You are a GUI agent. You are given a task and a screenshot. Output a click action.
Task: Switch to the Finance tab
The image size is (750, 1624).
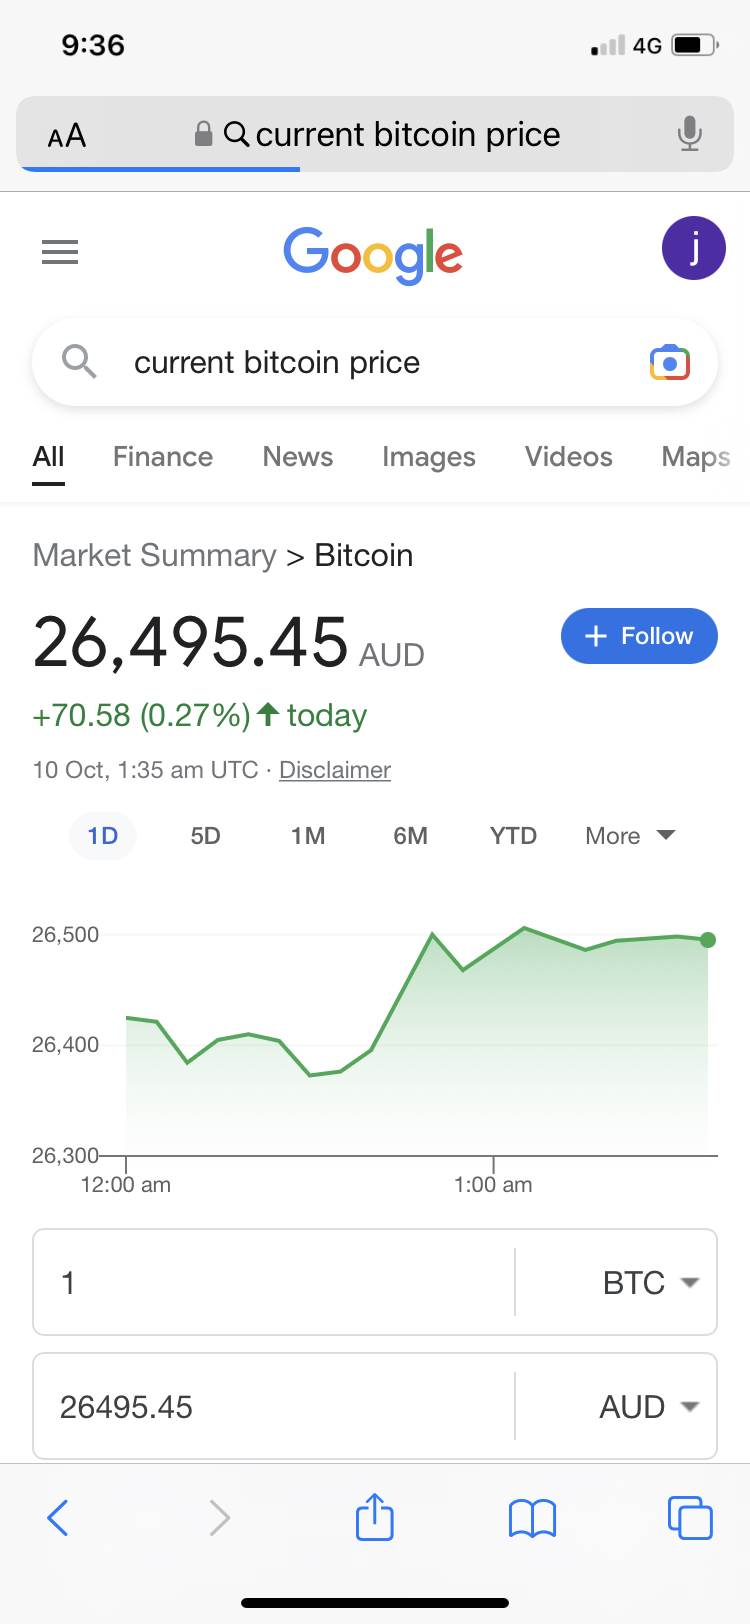tap(163, 457)
